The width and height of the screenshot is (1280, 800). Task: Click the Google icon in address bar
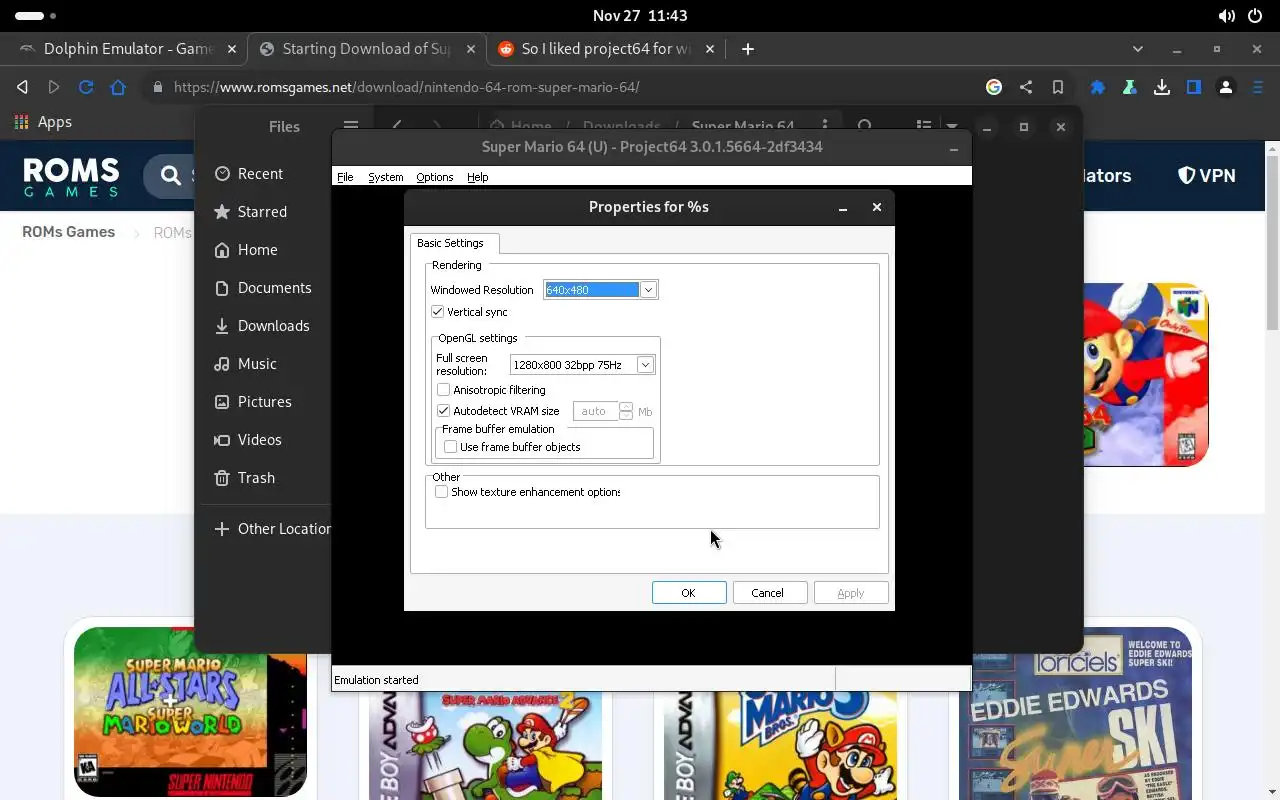[x=994, y=87]
